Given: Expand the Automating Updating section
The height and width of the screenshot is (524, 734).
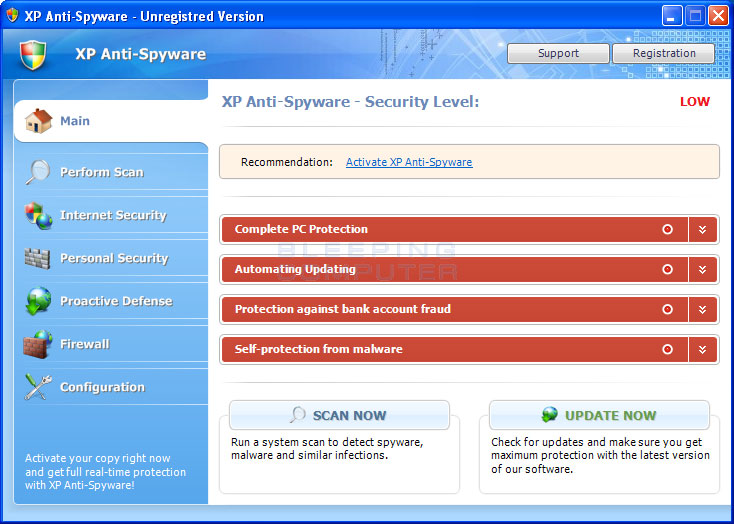Looking at the screenshot, I should pyautogui.click(x=702, y=269).
